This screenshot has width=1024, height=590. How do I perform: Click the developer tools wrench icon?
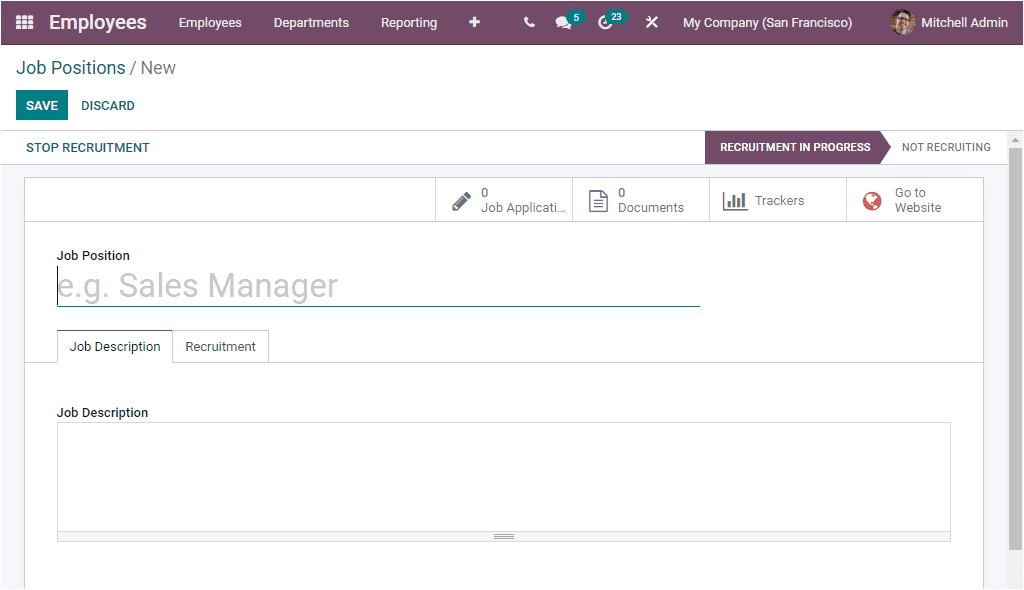coord(651,22)
